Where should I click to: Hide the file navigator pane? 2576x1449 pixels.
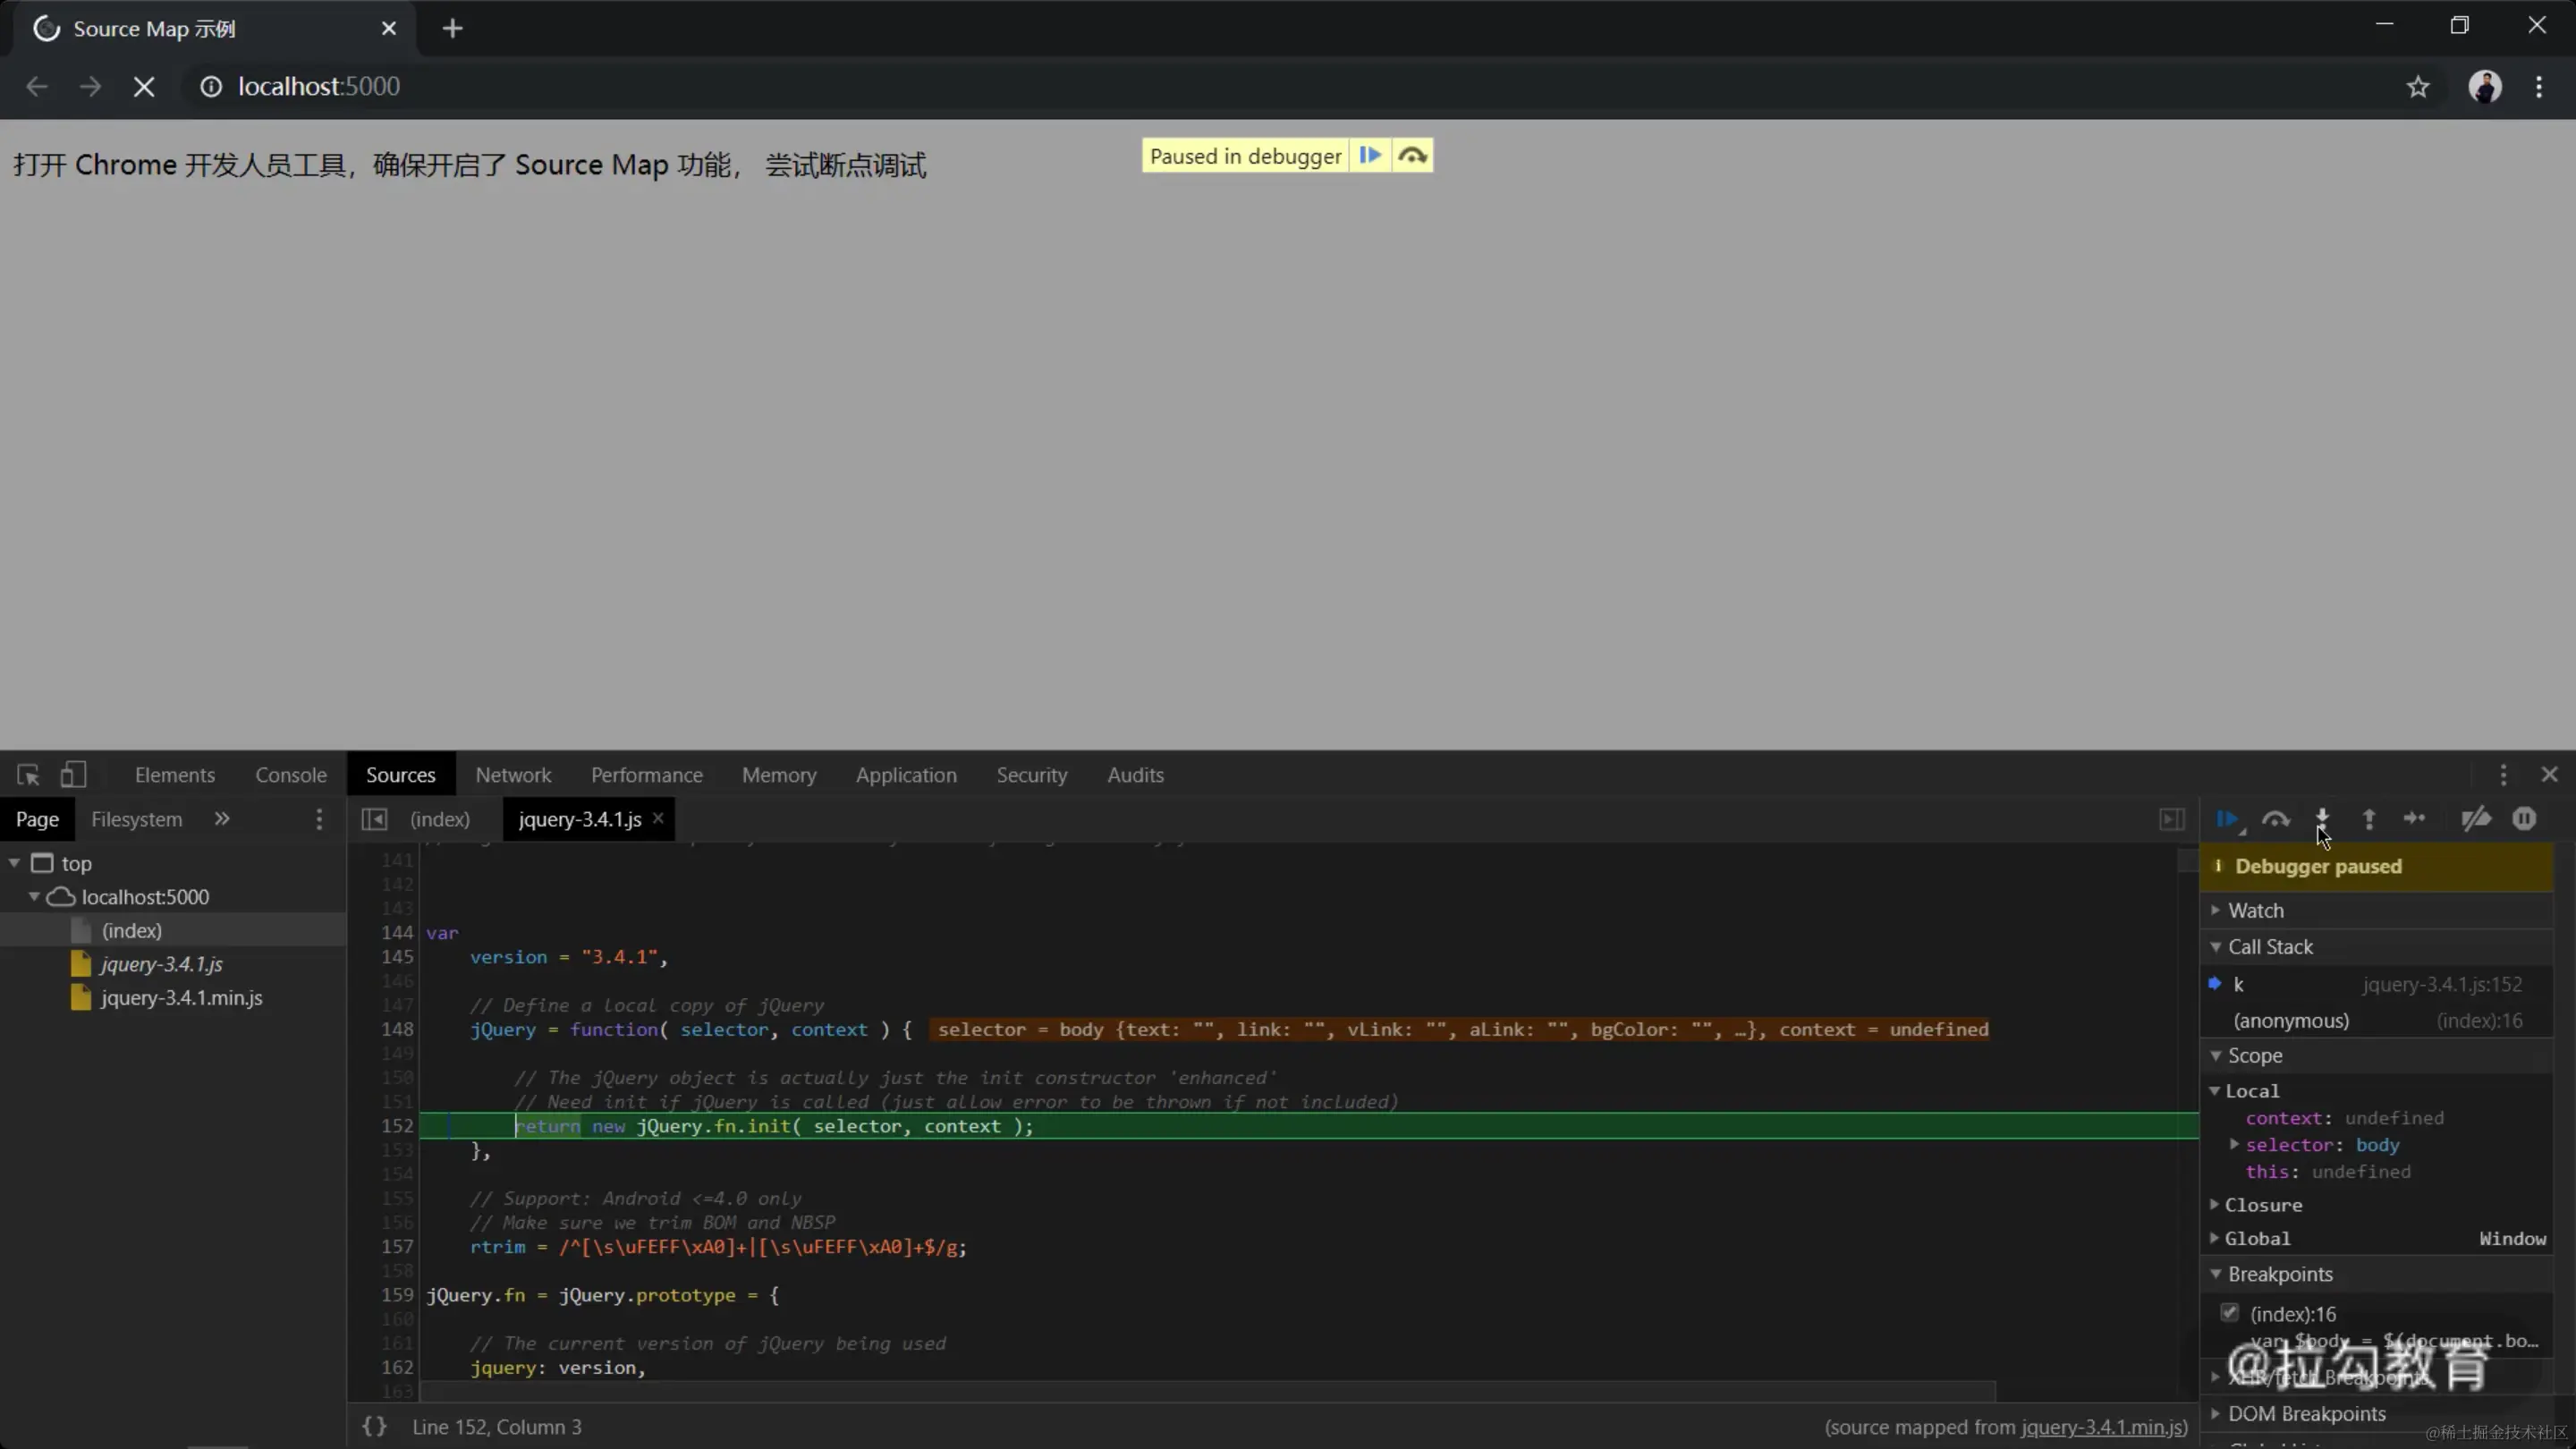pyautogui.click(x=374, y=819)
